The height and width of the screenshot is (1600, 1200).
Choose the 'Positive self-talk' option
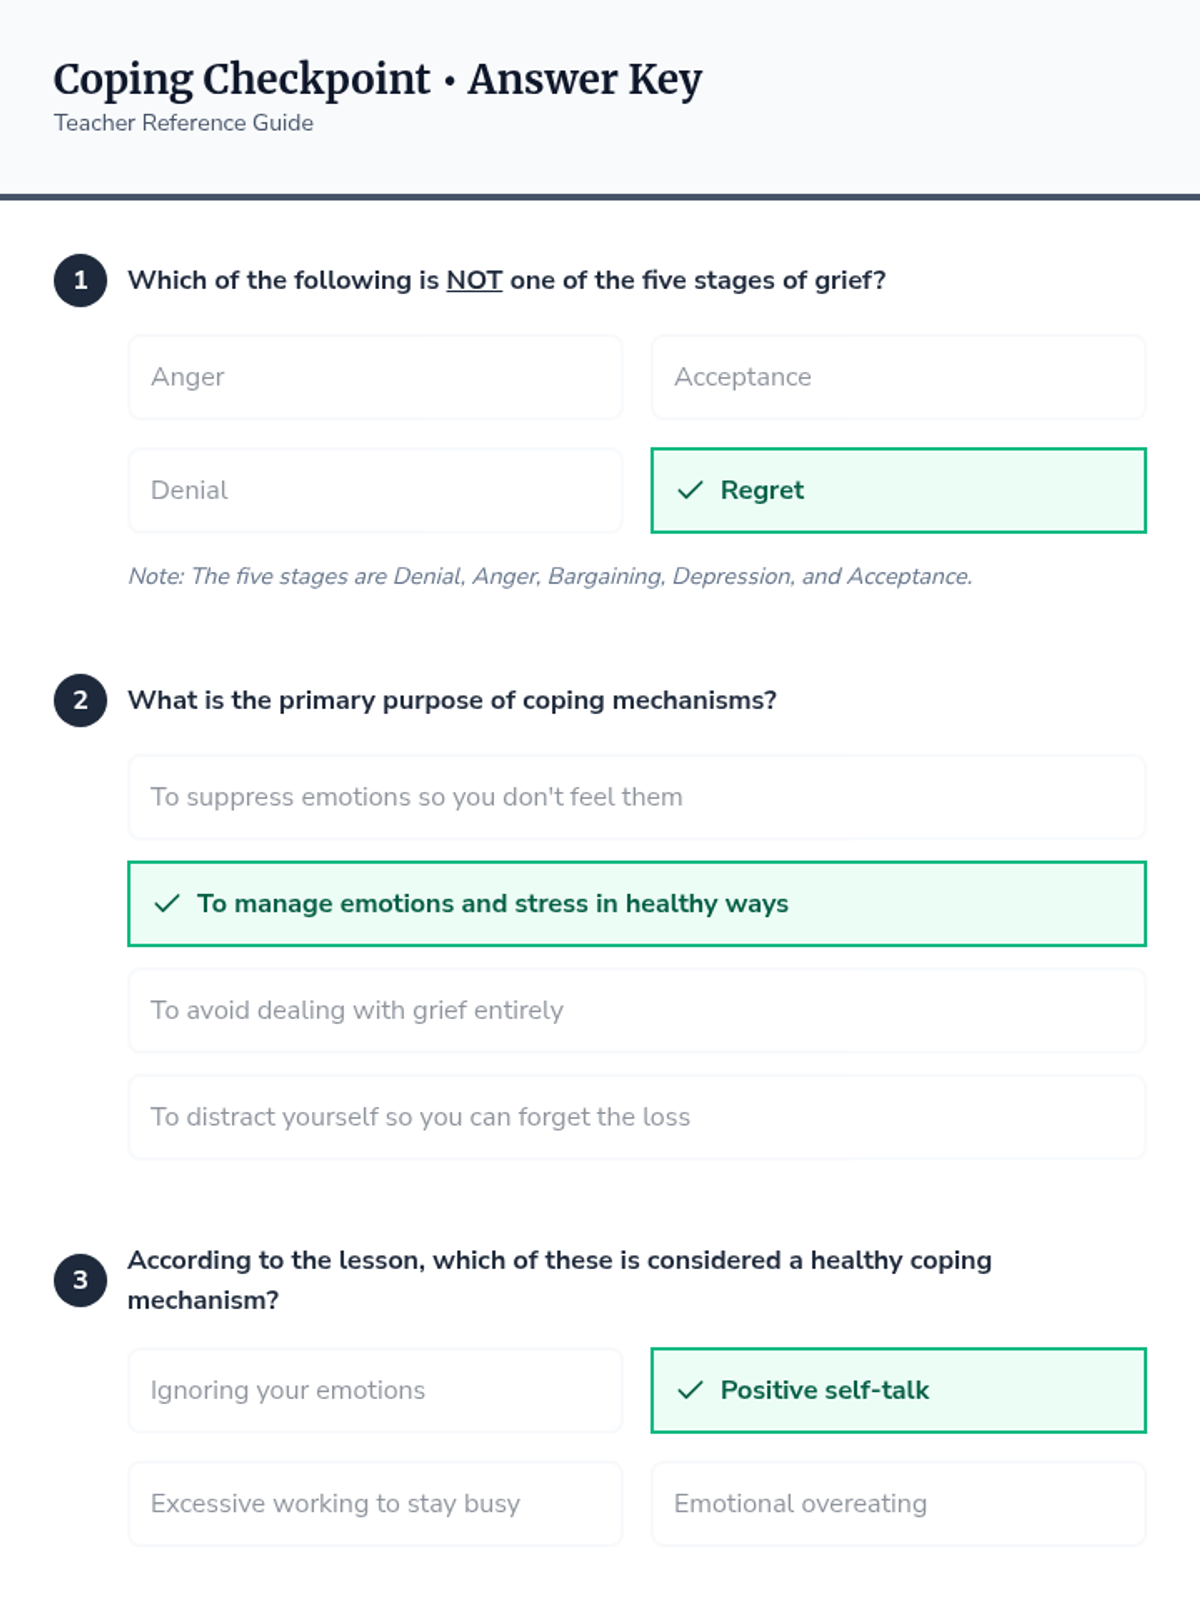click(x=898, y=1390)
